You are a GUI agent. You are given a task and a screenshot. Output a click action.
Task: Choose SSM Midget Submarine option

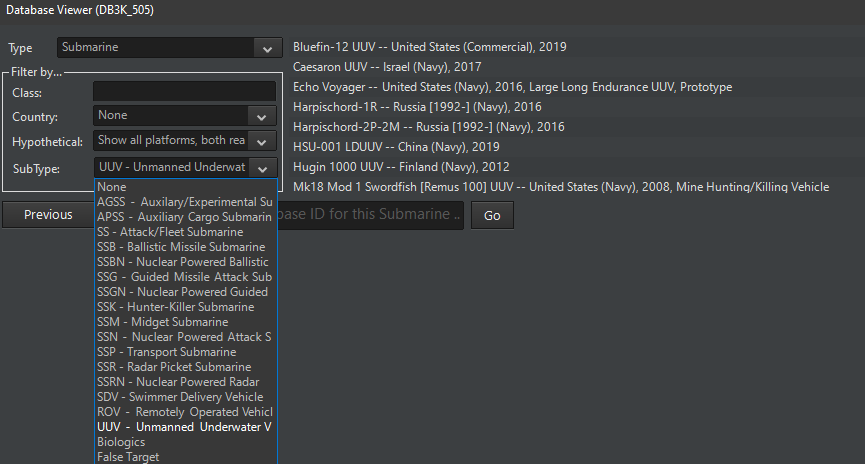(x=185, y=322)
